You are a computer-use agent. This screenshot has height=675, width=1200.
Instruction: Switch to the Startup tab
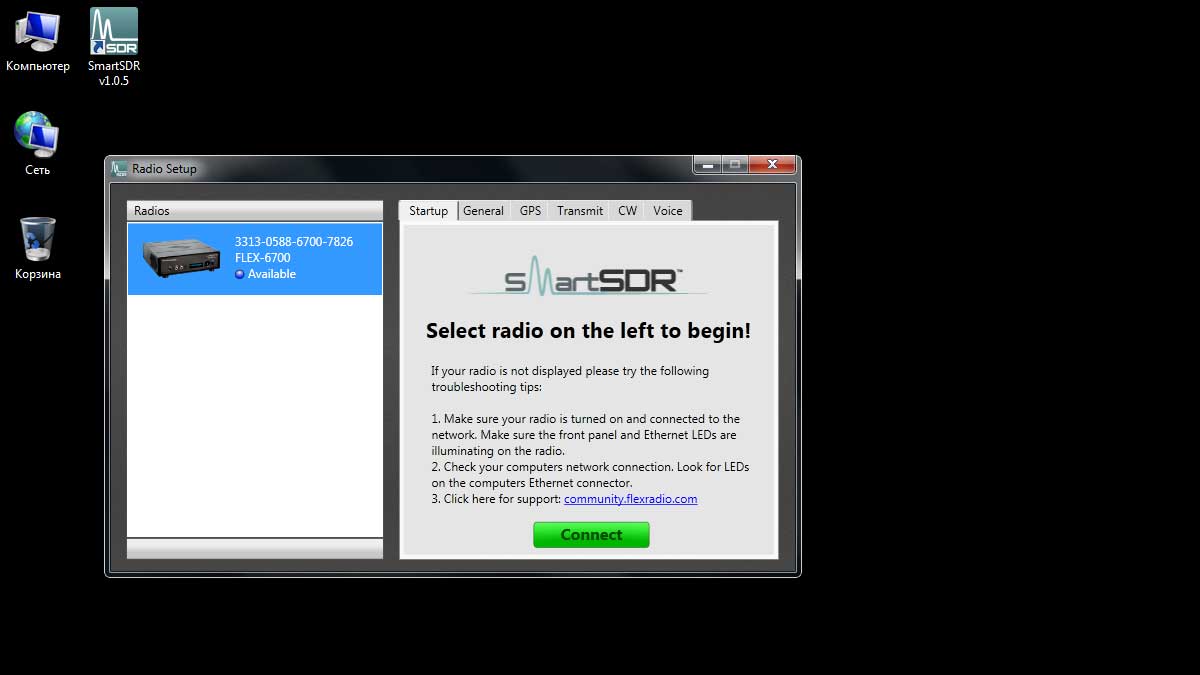[428, 211]
